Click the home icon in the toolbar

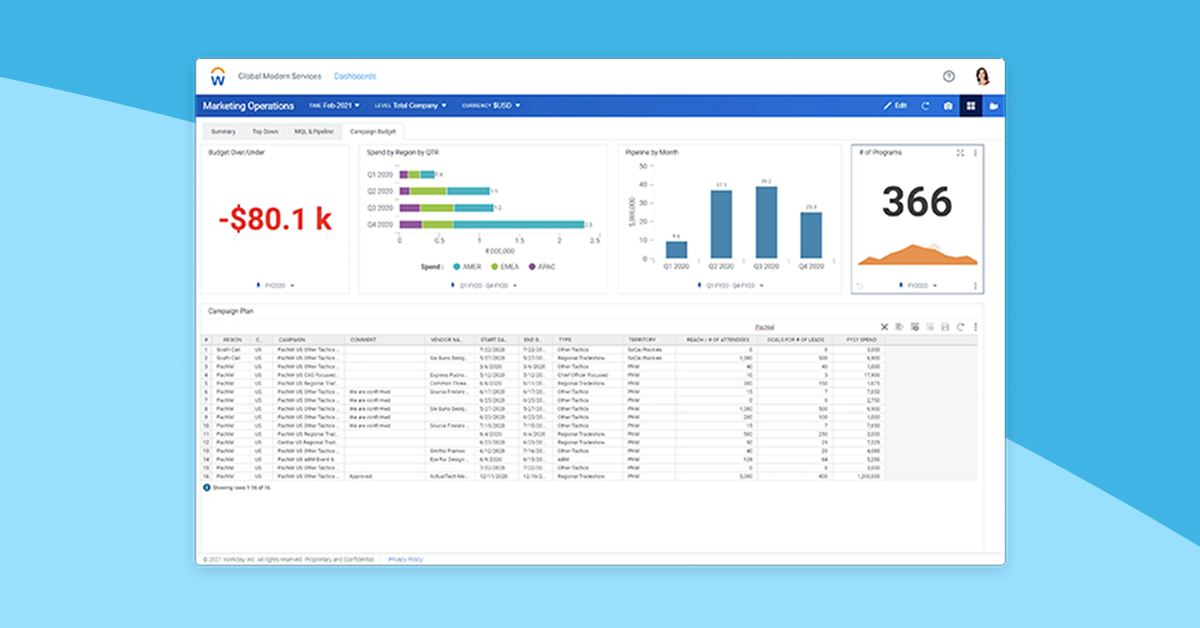946,105
